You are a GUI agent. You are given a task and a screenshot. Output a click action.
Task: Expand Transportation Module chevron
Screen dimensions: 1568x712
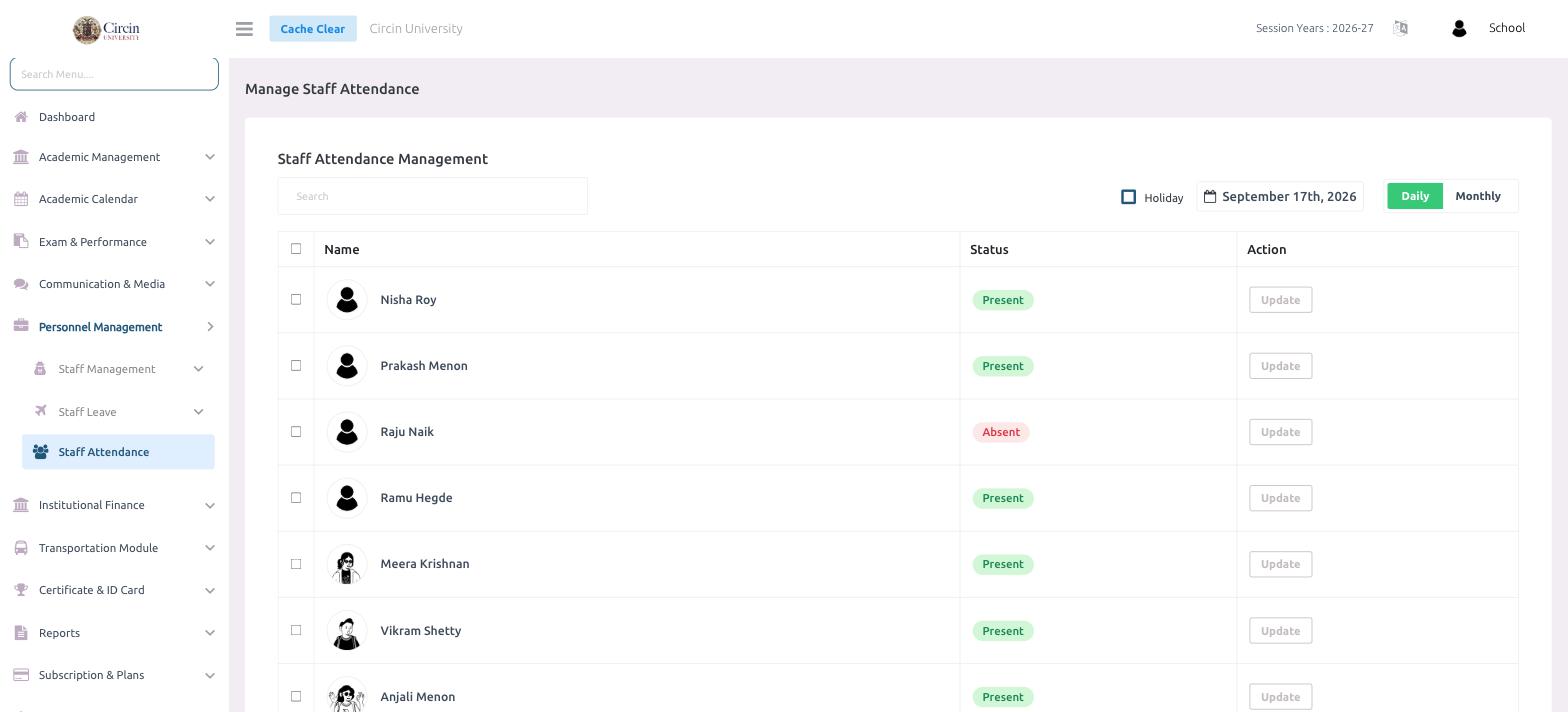click(x=210, y=548)
